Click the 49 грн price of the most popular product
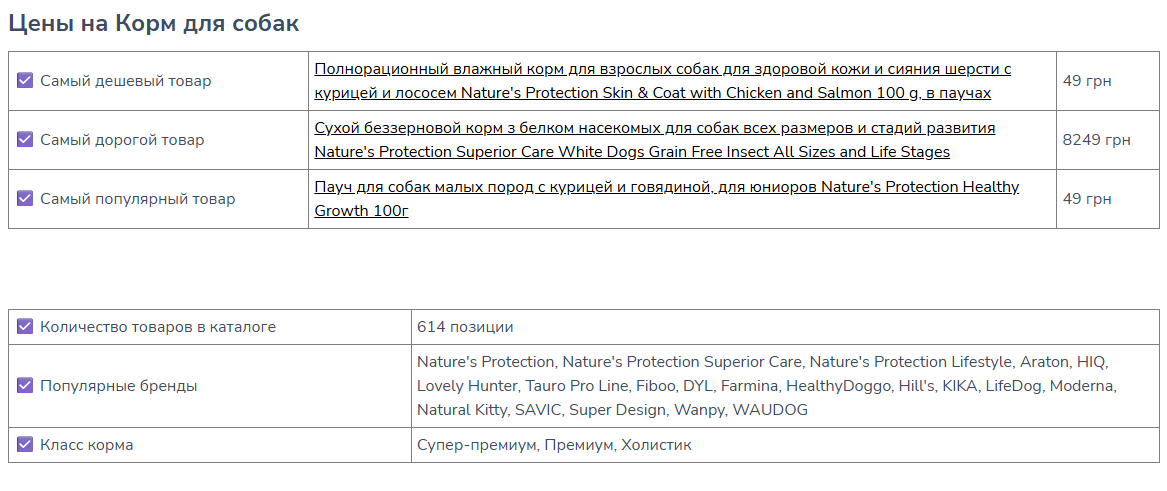1167x491 pixels. coord(1087,199)
